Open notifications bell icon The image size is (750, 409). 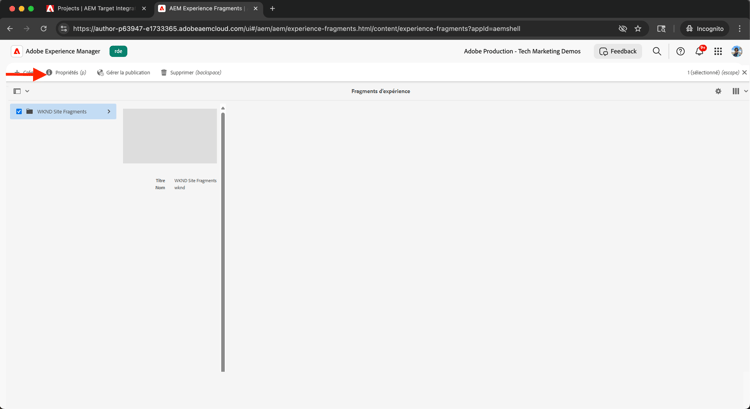(699, 51)
